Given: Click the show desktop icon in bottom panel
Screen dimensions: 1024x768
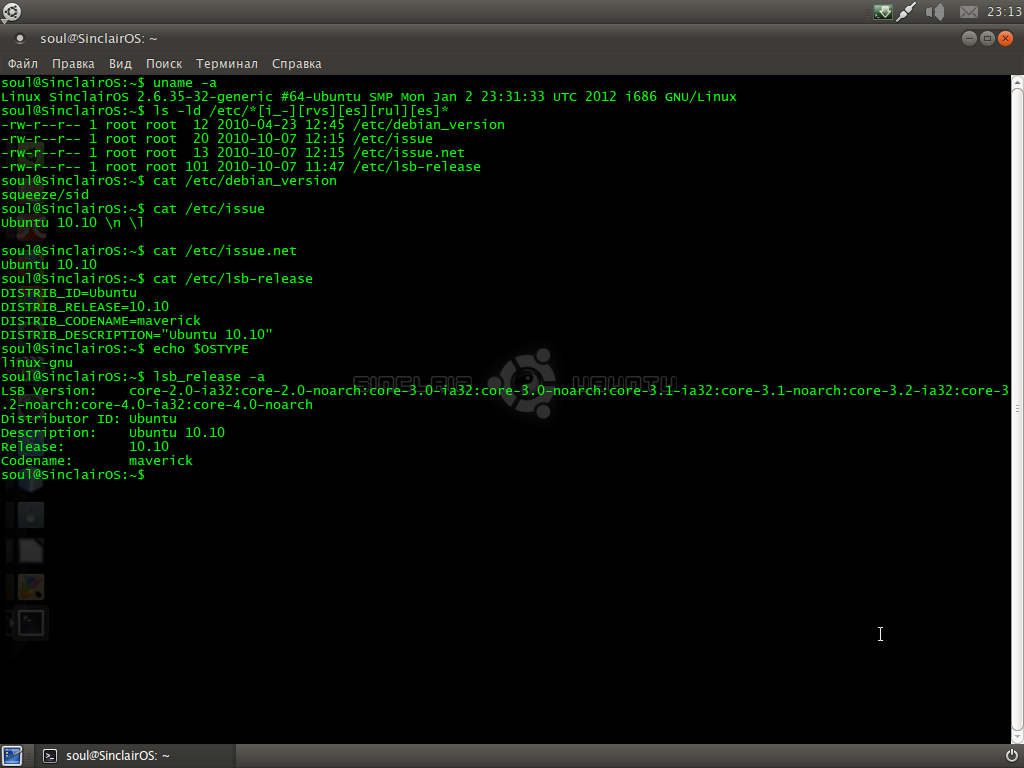Looking at the screenshot, I should [x=12, y=756].
